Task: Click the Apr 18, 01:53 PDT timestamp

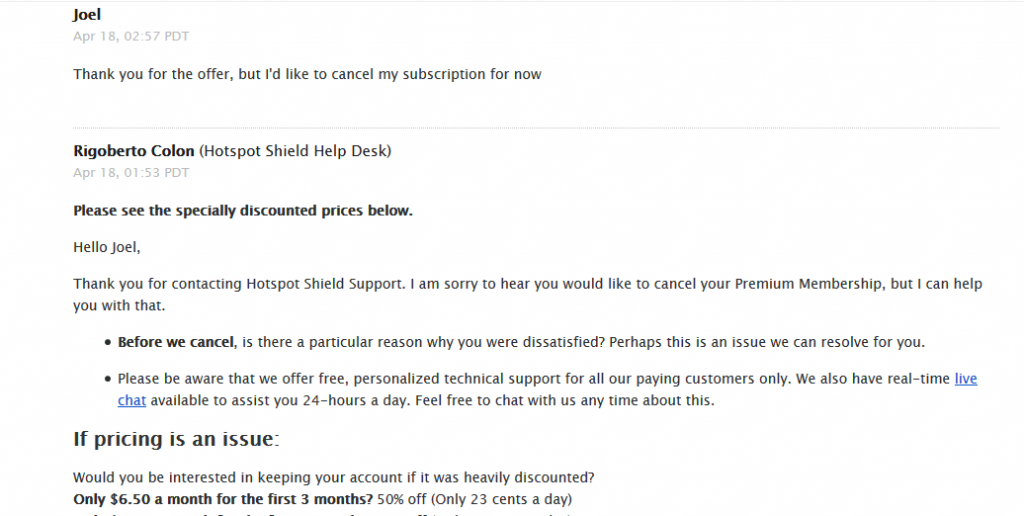Action: [x=131, y=173]
